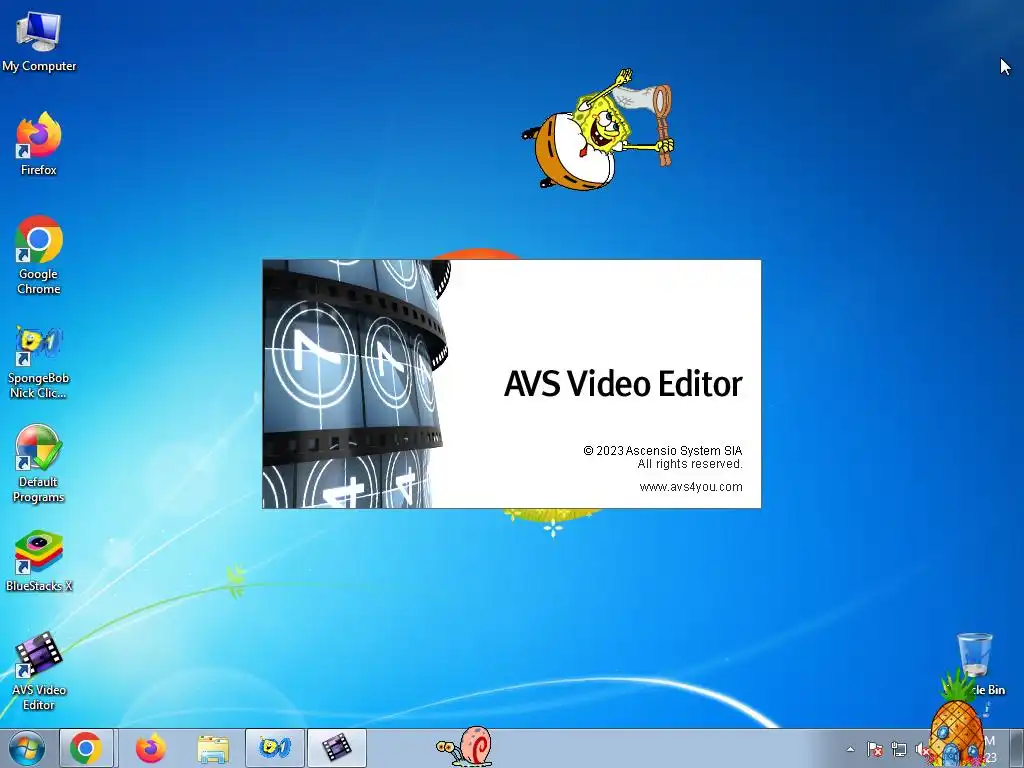This screenshot has width=1024, height=768.
Task: Open the Action Center flag tray icon
Action: [x=874, y=749]
